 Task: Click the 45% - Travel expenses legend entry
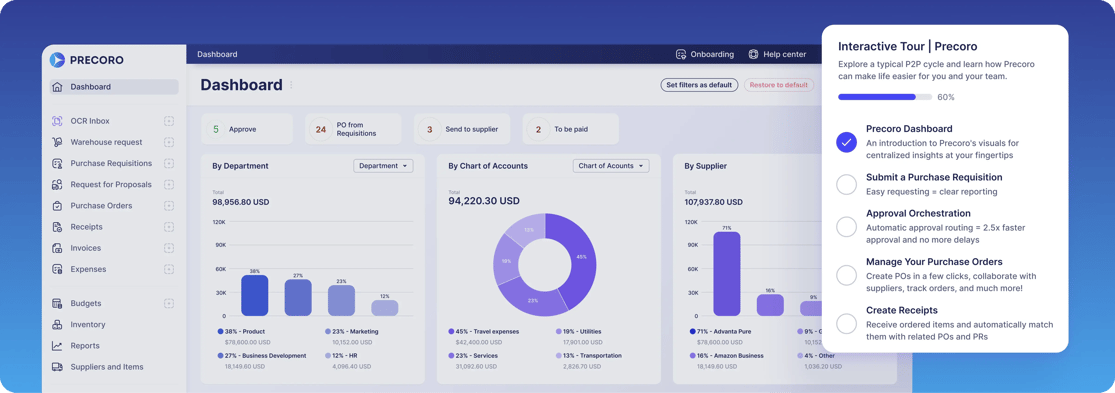coord(484,331)
